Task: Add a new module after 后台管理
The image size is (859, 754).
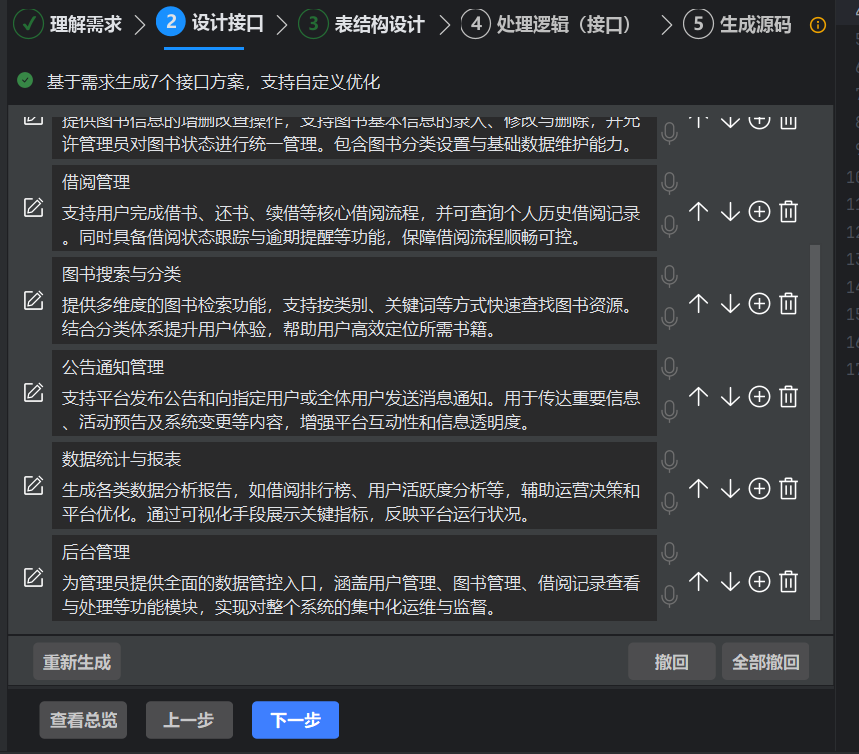Action: [759, 580]
